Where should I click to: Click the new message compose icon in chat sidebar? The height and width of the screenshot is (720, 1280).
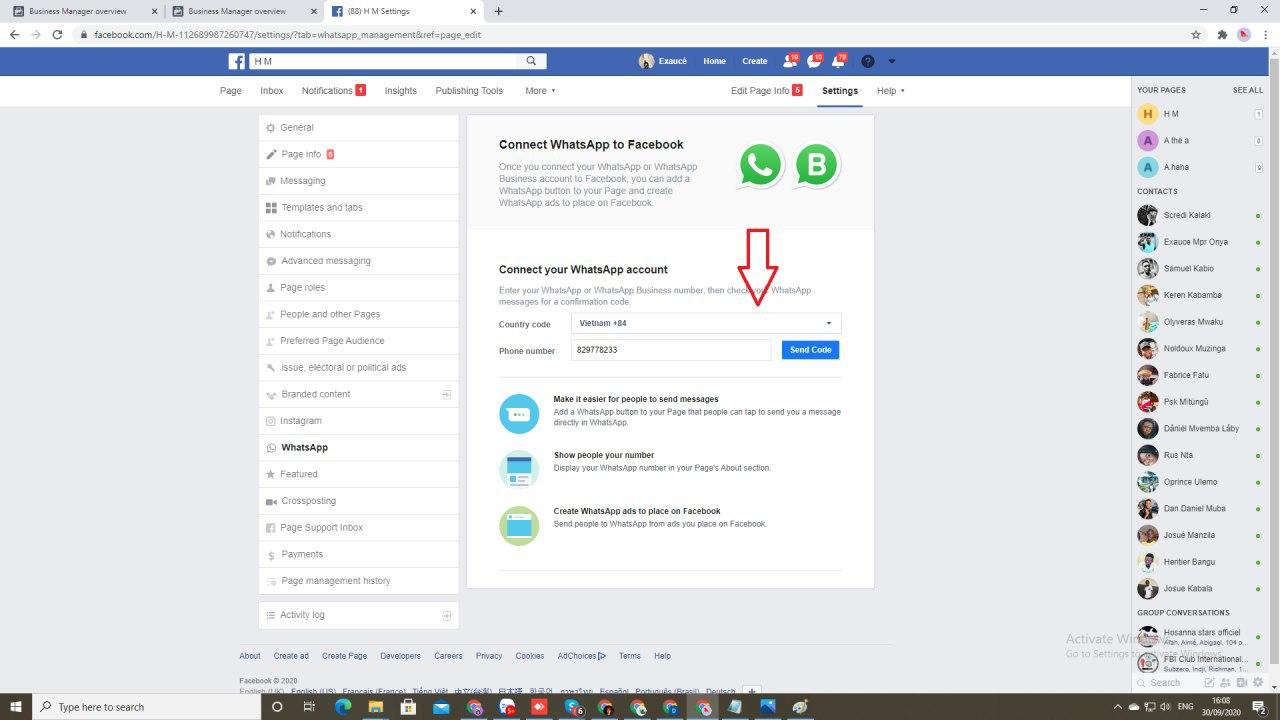point(1209,683)
